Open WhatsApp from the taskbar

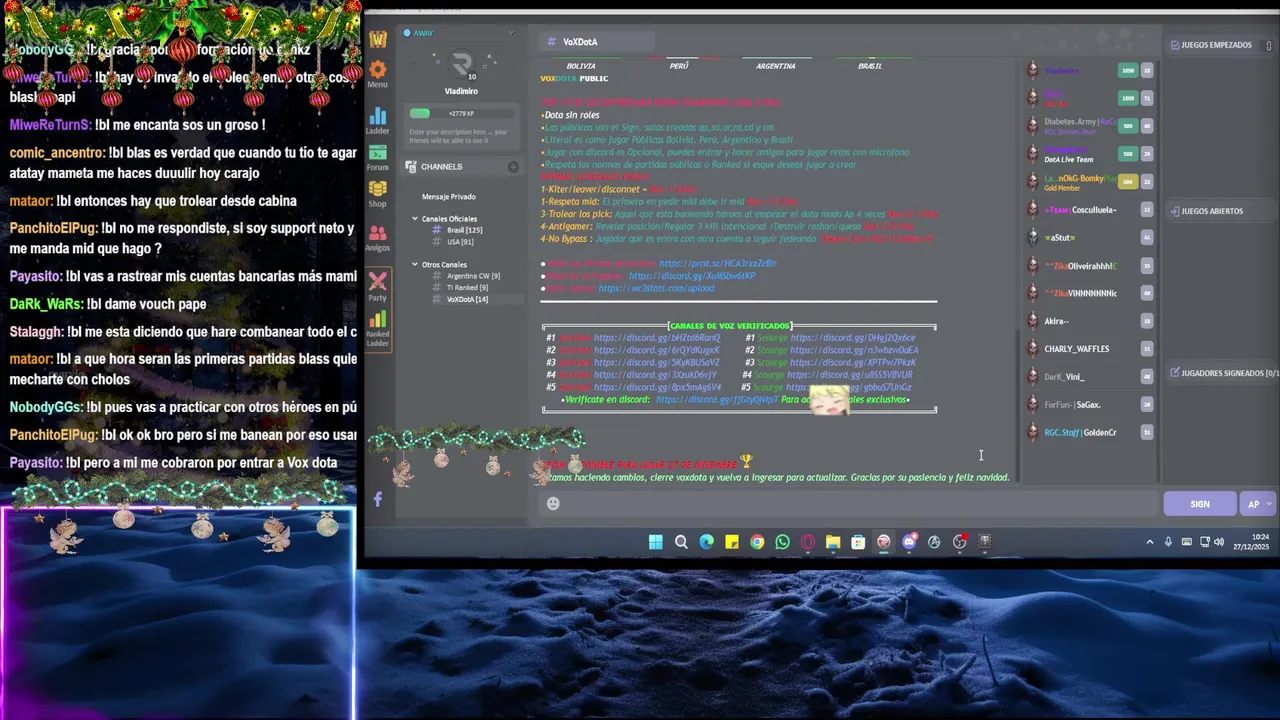pos(782,542)
